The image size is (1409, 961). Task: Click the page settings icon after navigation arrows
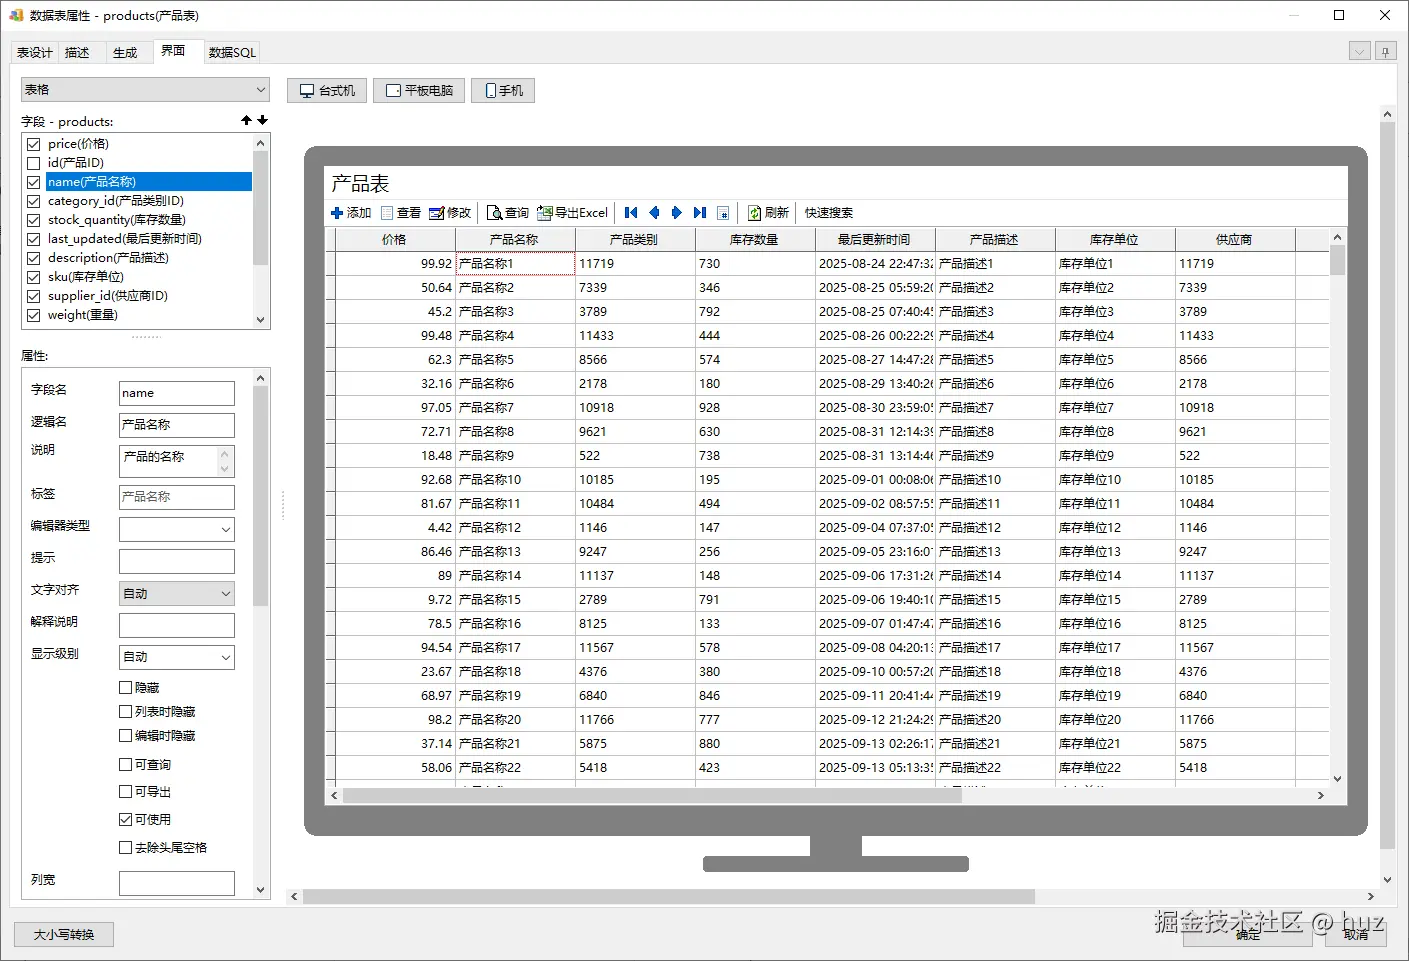723,213
